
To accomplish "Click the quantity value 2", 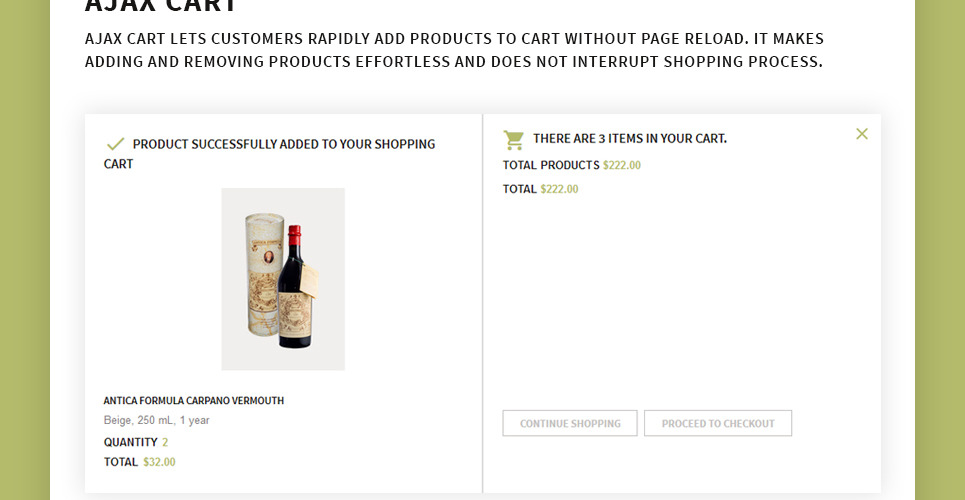I will pyautogui.click(x=165, y=442).
